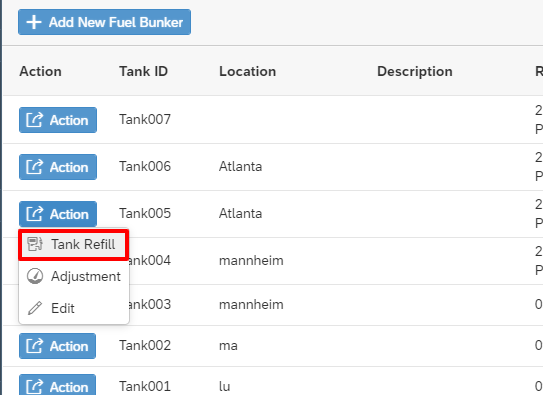The height and width of the screenshot is (395, 543).
Task: Click the mannheim location in the Tank004 row
Action: (x=251, y=260)
